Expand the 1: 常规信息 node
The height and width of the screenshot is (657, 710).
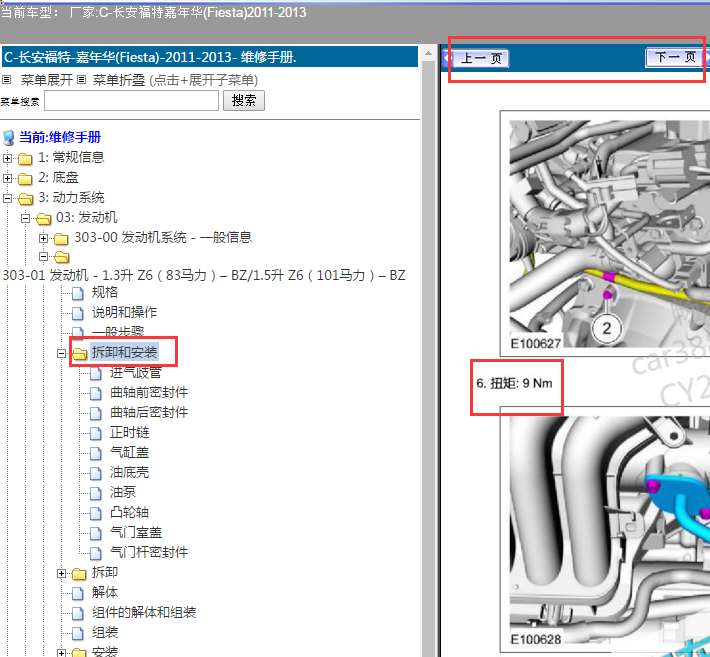[x=7, y=158]
